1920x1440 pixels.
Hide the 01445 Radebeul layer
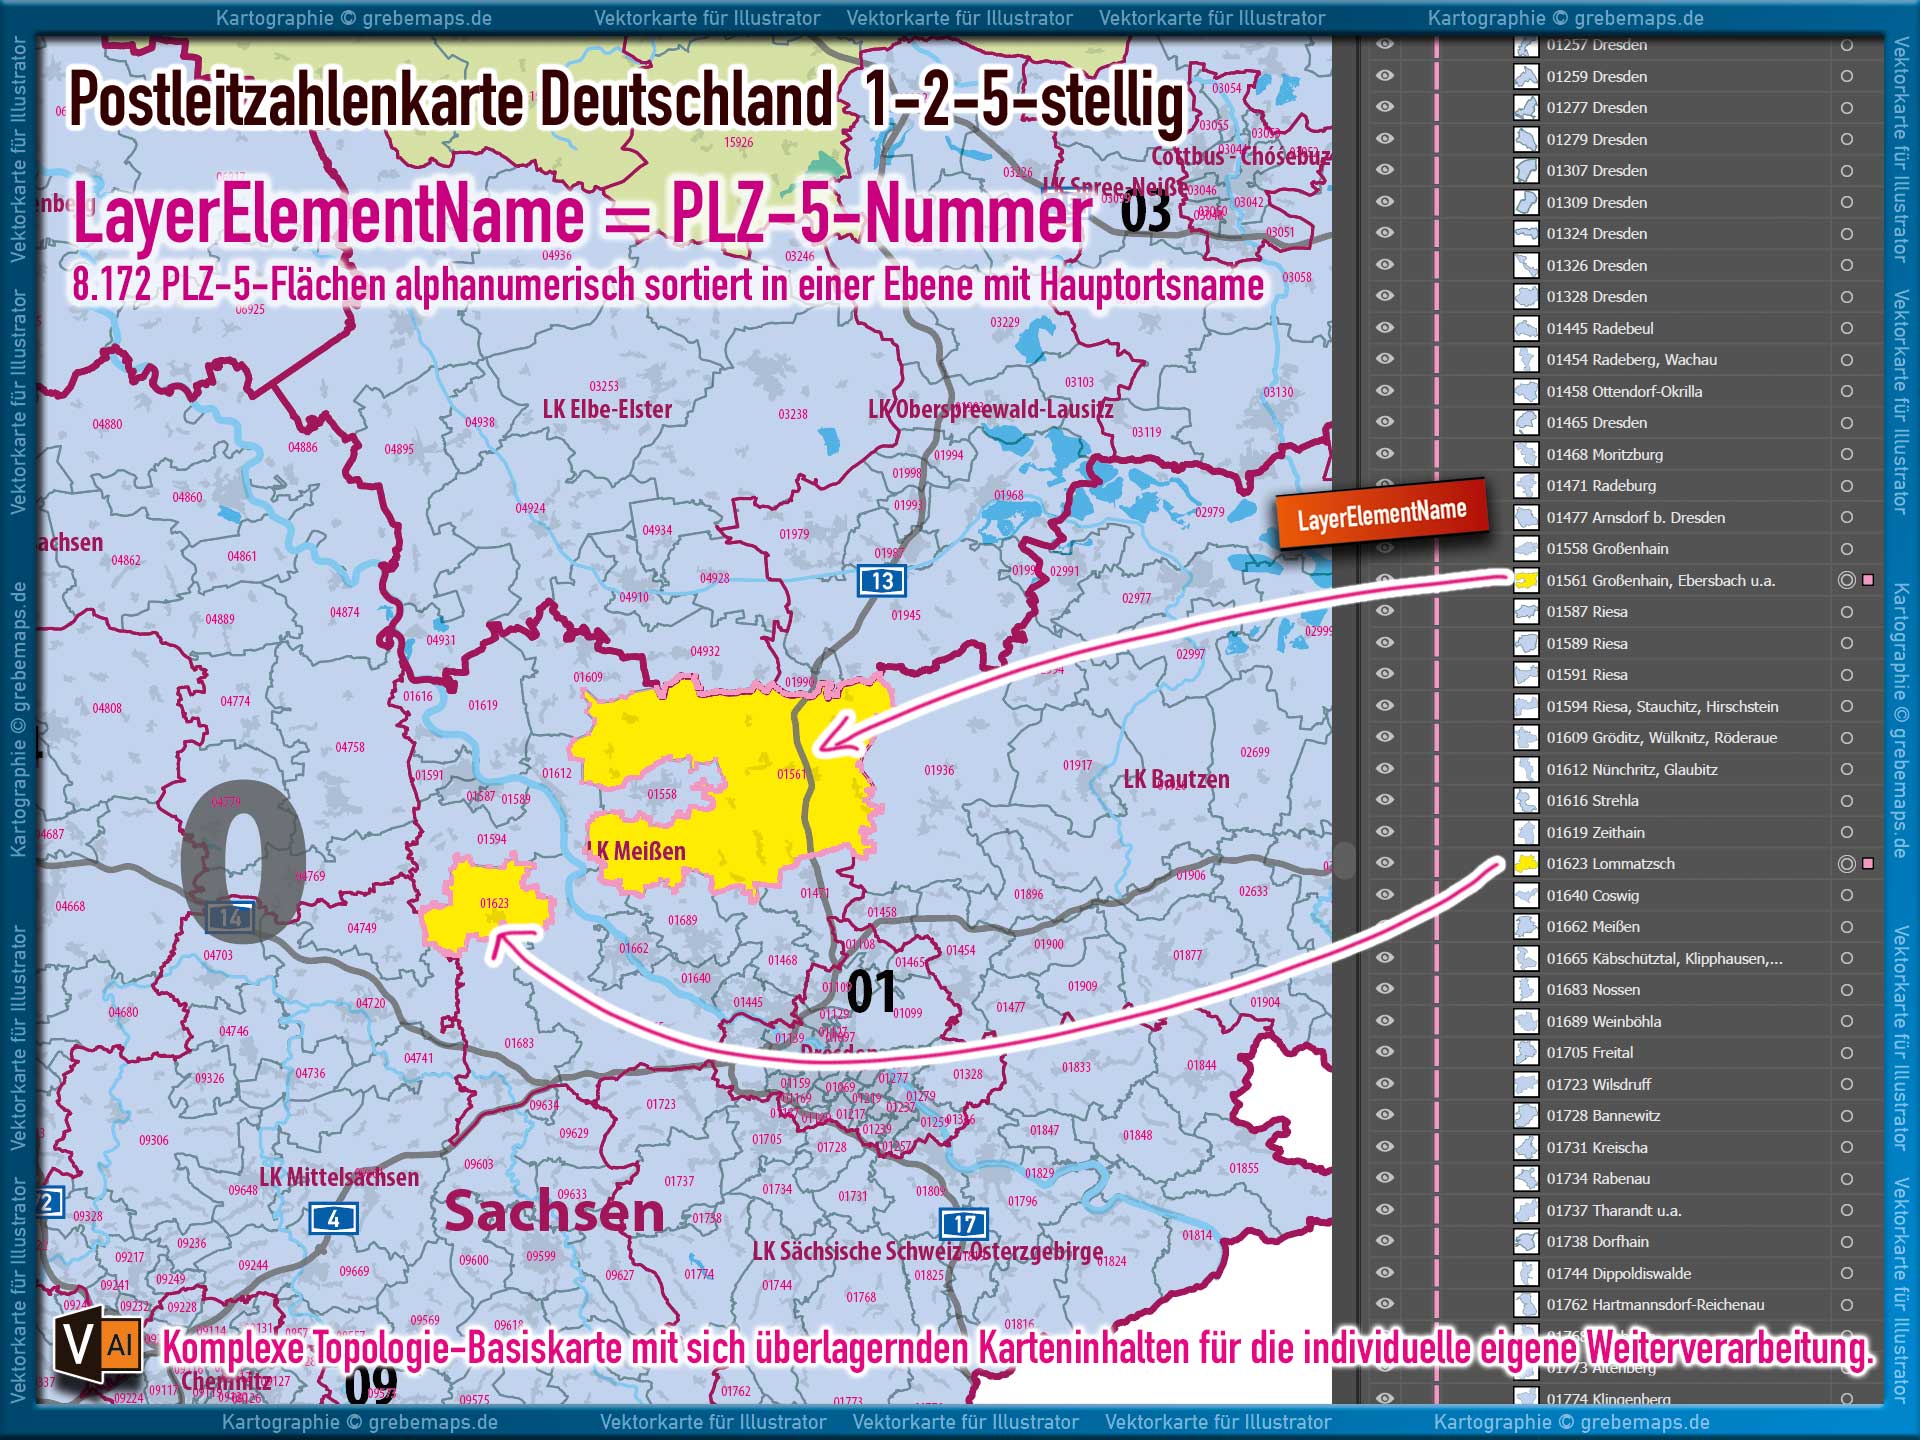[1384, 328]
